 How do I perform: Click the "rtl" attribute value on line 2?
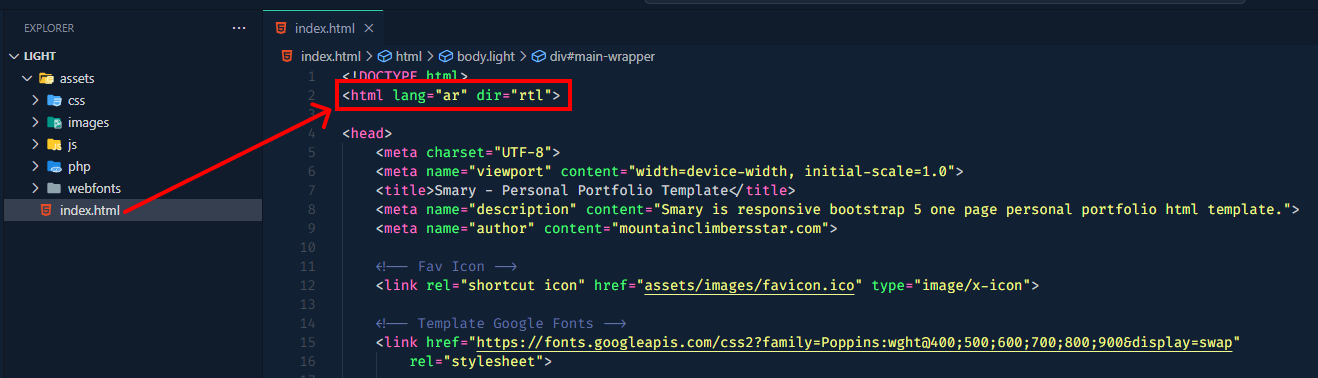(x=530, y=96)
